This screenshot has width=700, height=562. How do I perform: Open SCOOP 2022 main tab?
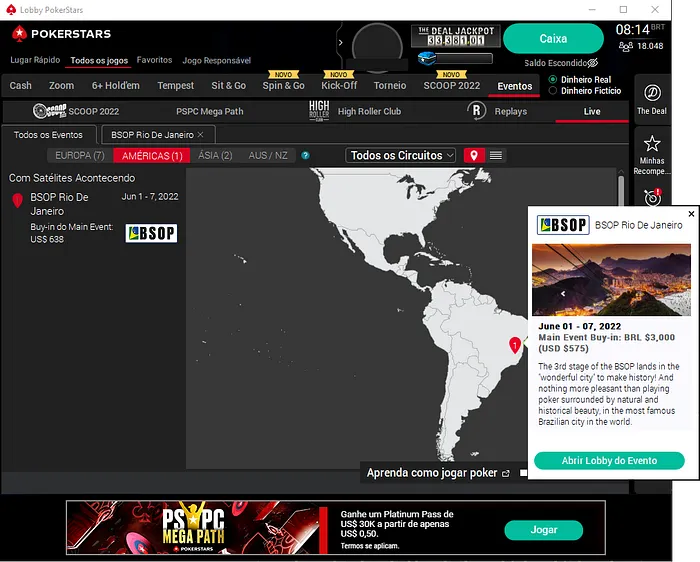(x=452, y=86)
